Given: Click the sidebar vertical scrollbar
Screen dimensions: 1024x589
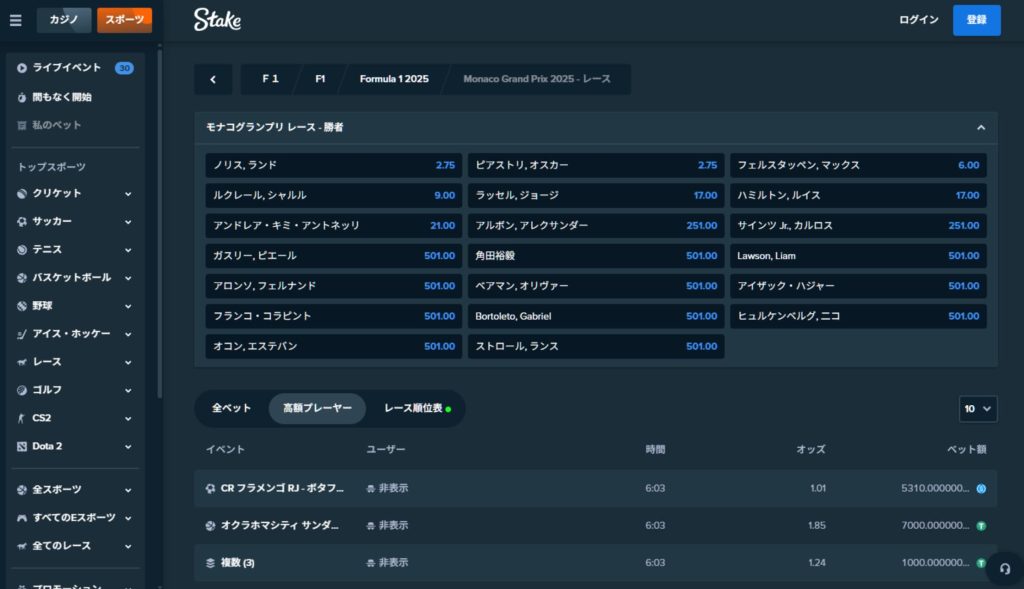Looking at the screenshot, I should [x=159, y=222].
